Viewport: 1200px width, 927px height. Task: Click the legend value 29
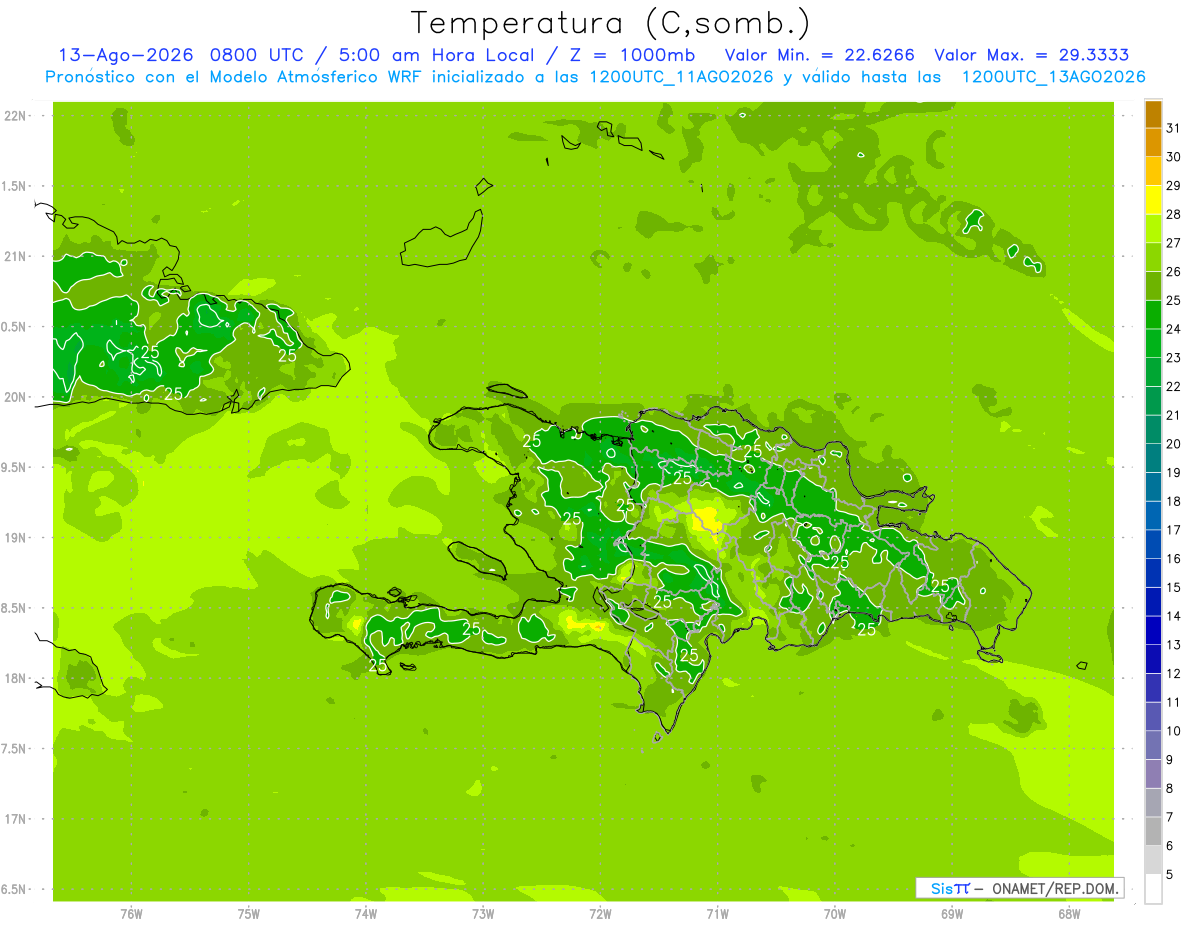(1174, 186)
